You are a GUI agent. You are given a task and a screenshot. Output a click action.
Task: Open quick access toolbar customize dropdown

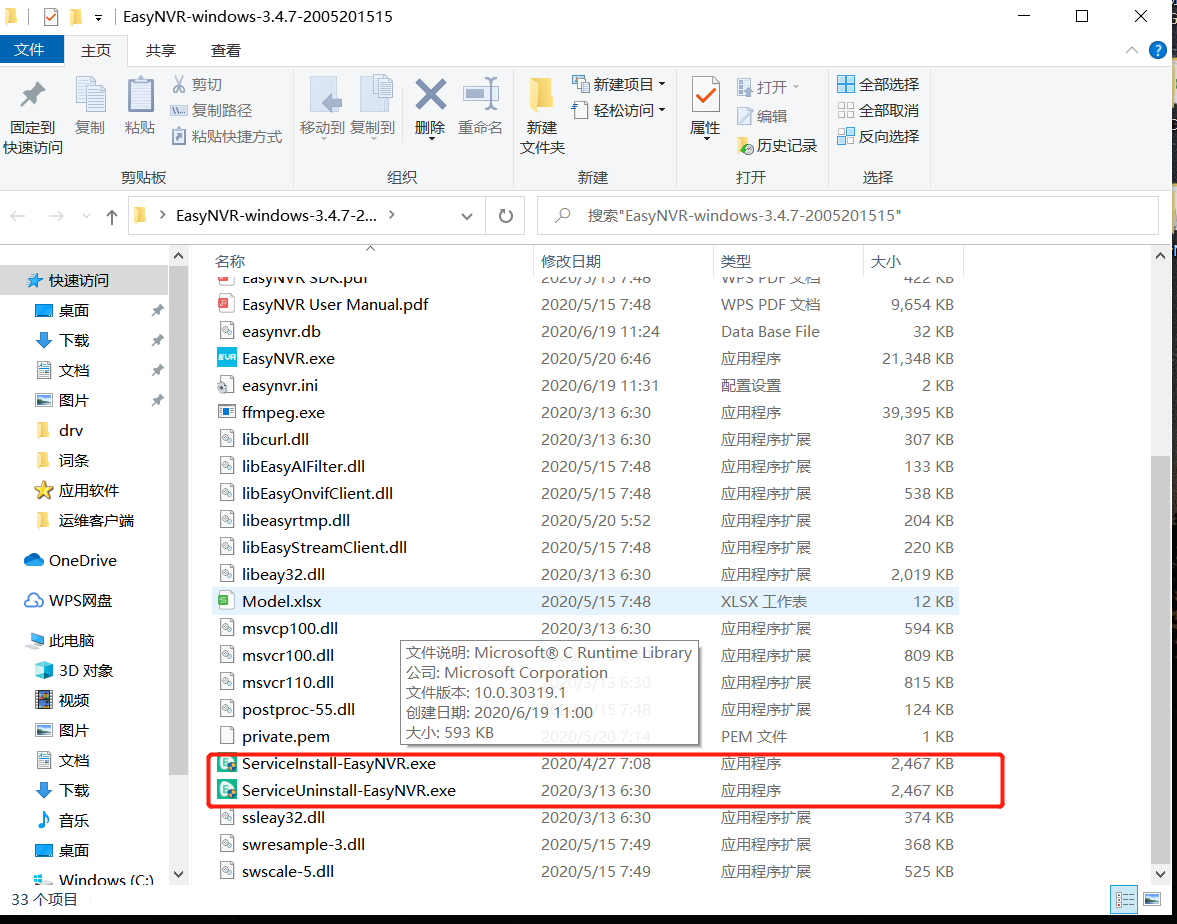coord(98,17)
